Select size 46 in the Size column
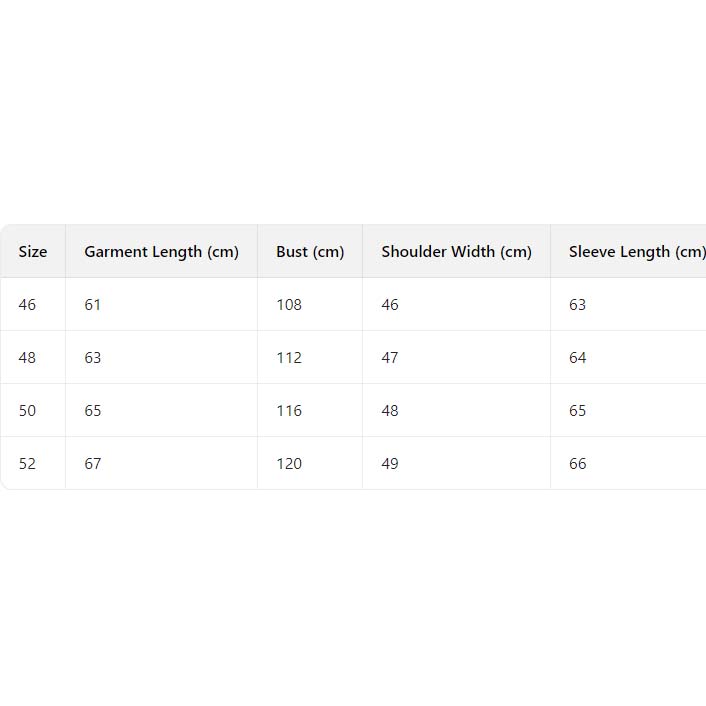The height and width of the screenshot is (706, 706). pyautogui.click(x=27, y=305)
